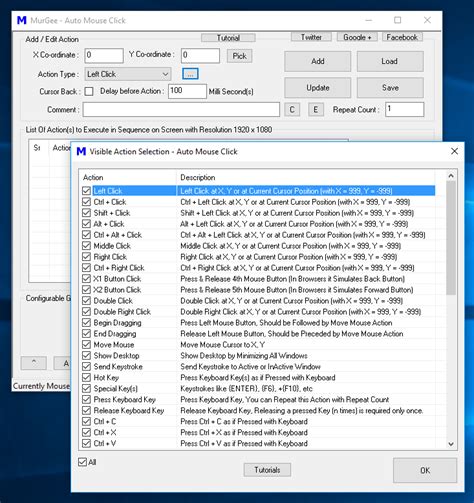Uncheck the All checkbox
Image resolution: width=474 pixels, height=503 pixels.
point(82,462)
